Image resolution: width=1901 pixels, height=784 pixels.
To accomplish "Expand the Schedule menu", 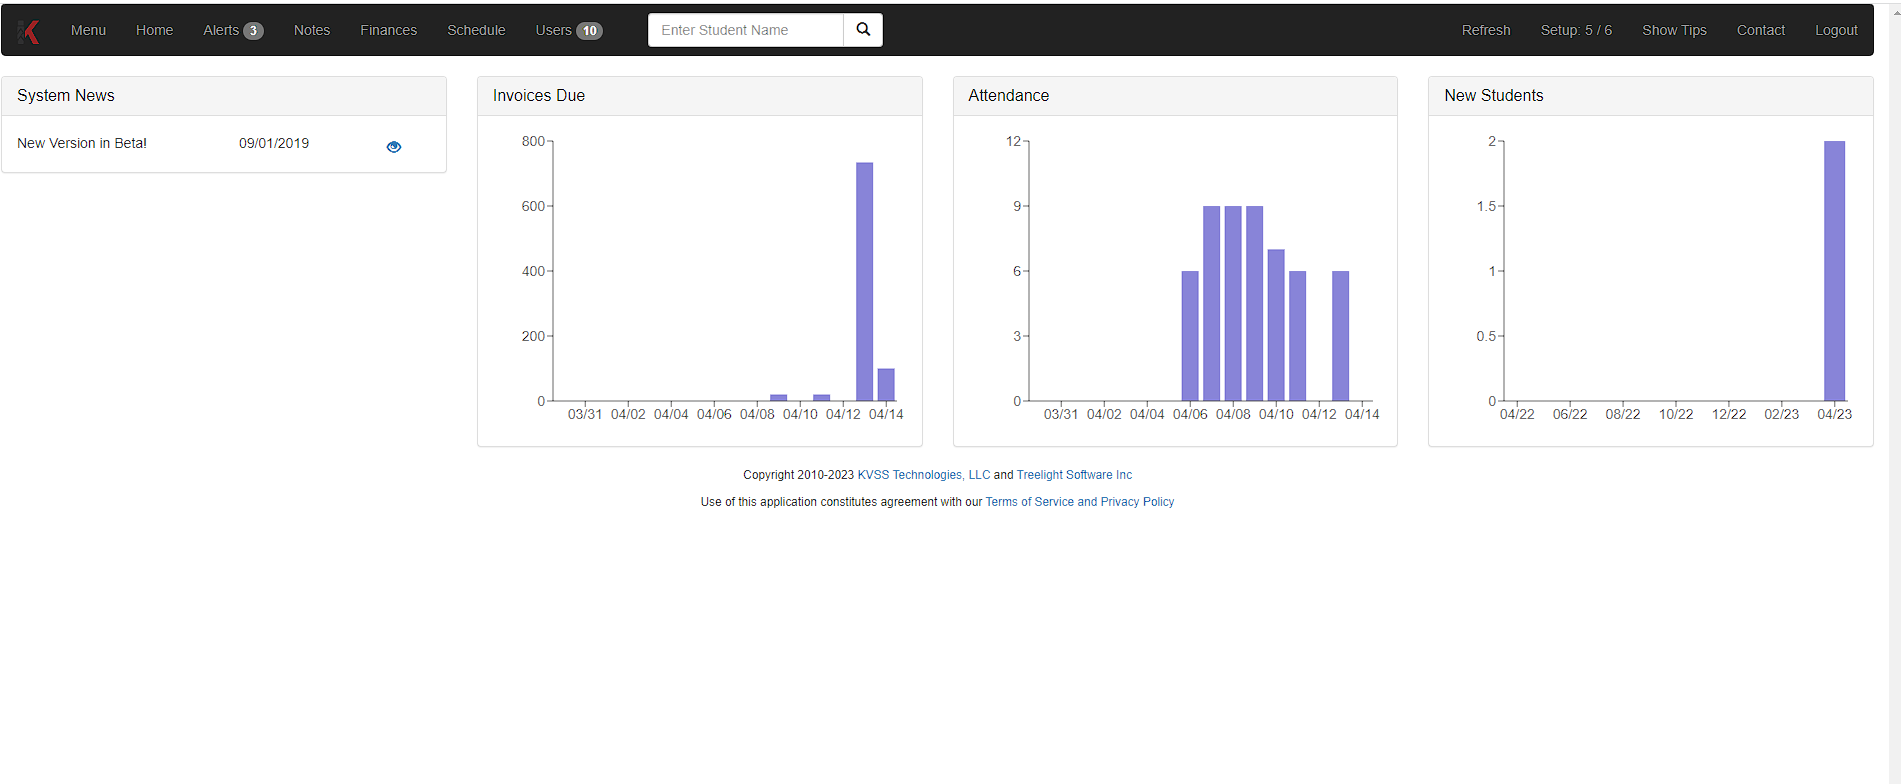I will [x=476, y=30].
